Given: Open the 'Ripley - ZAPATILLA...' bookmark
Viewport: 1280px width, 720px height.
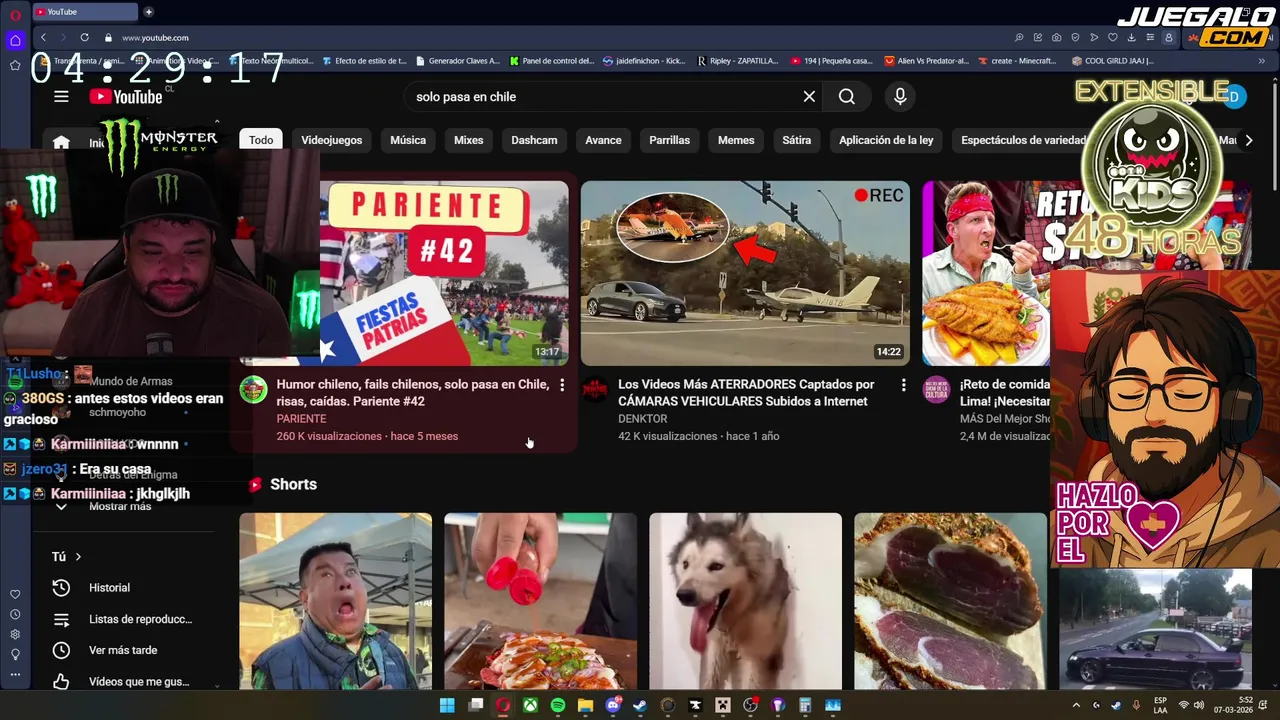Looking at the screenshot, I should click(738, 61).
